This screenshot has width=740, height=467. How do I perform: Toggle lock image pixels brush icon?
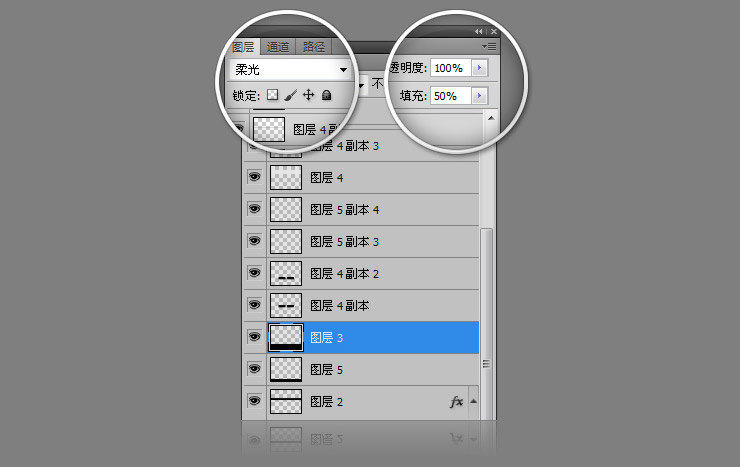pos(290,96)
